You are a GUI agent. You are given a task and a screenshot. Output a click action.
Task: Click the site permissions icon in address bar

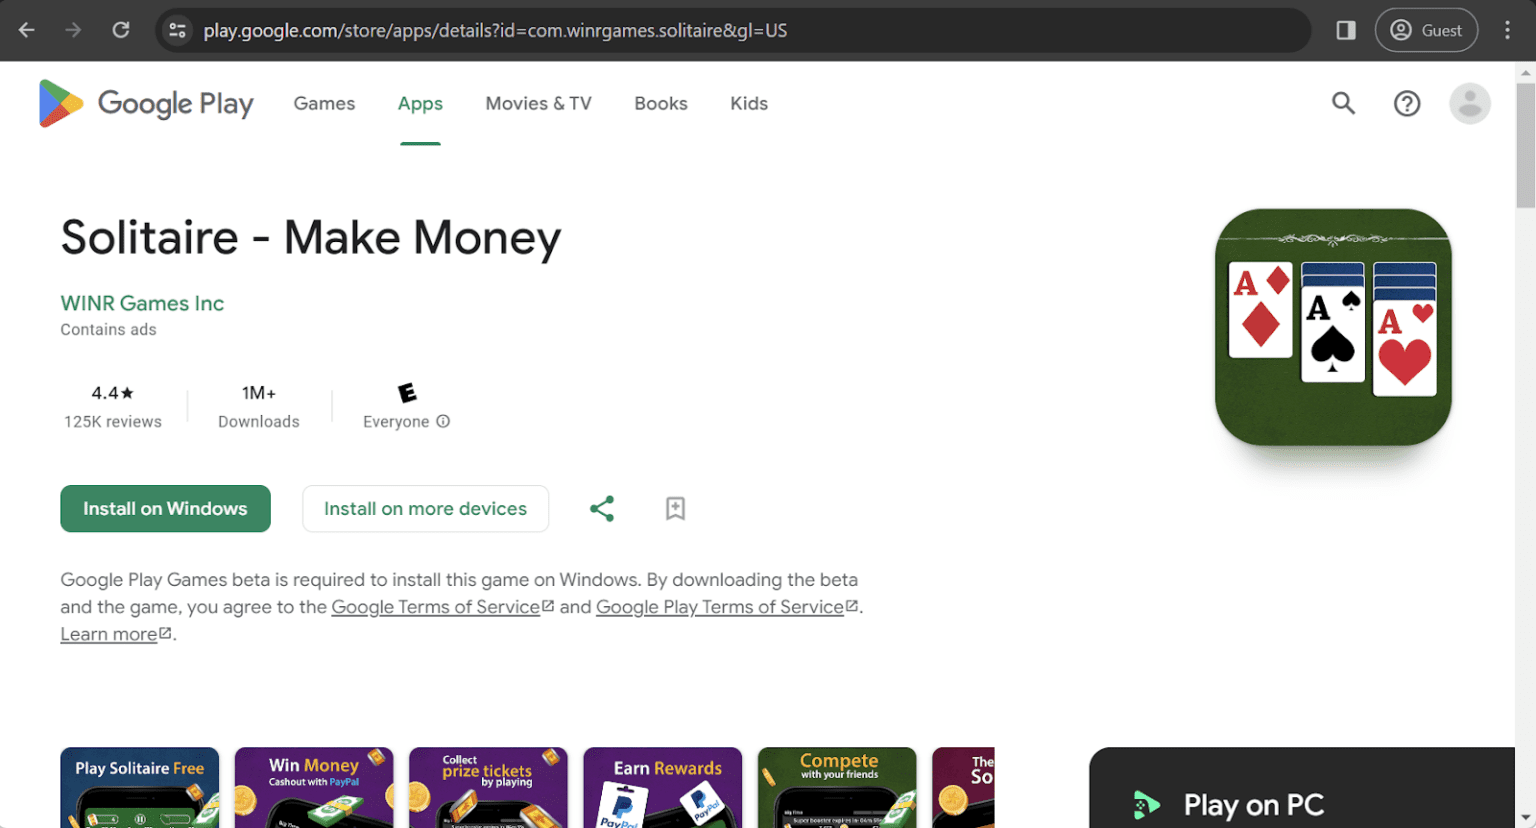[177, 30]
